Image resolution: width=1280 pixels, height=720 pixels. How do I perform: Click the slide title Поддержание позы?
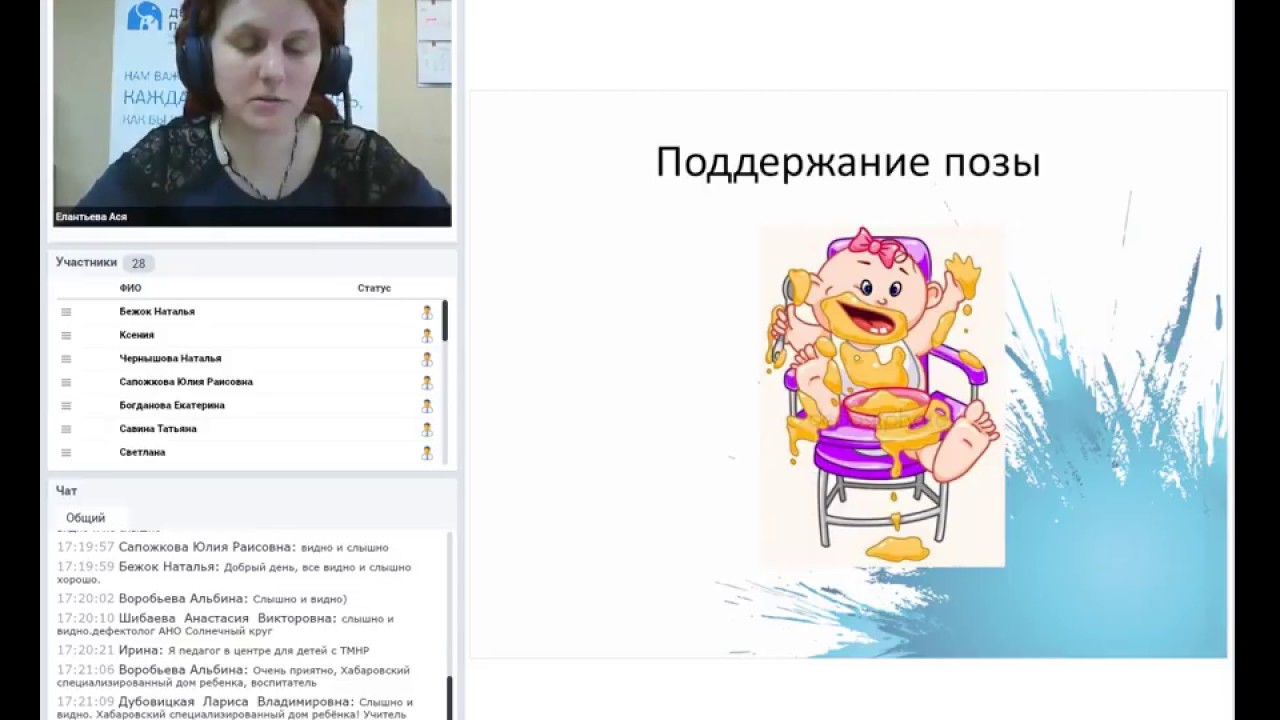coord(848,162)
